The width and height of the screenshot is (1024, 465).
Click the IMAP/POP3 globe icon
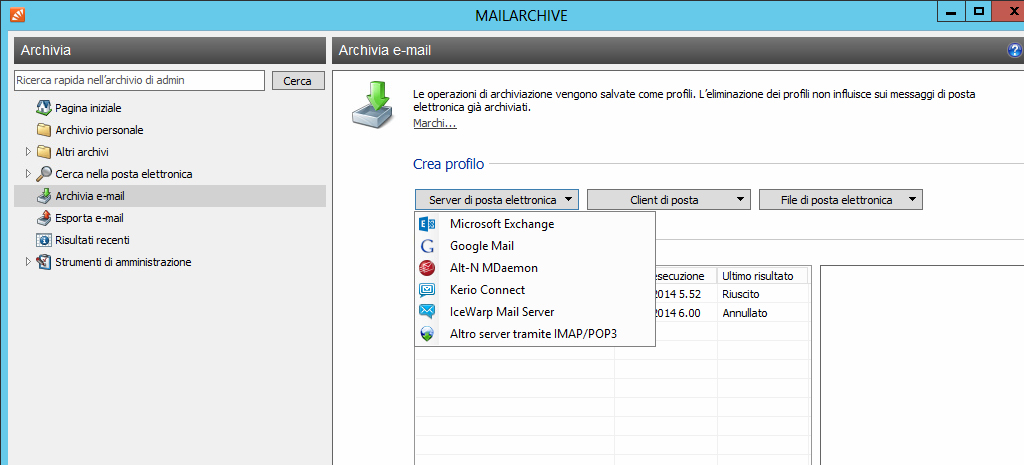tap(427, 334)
